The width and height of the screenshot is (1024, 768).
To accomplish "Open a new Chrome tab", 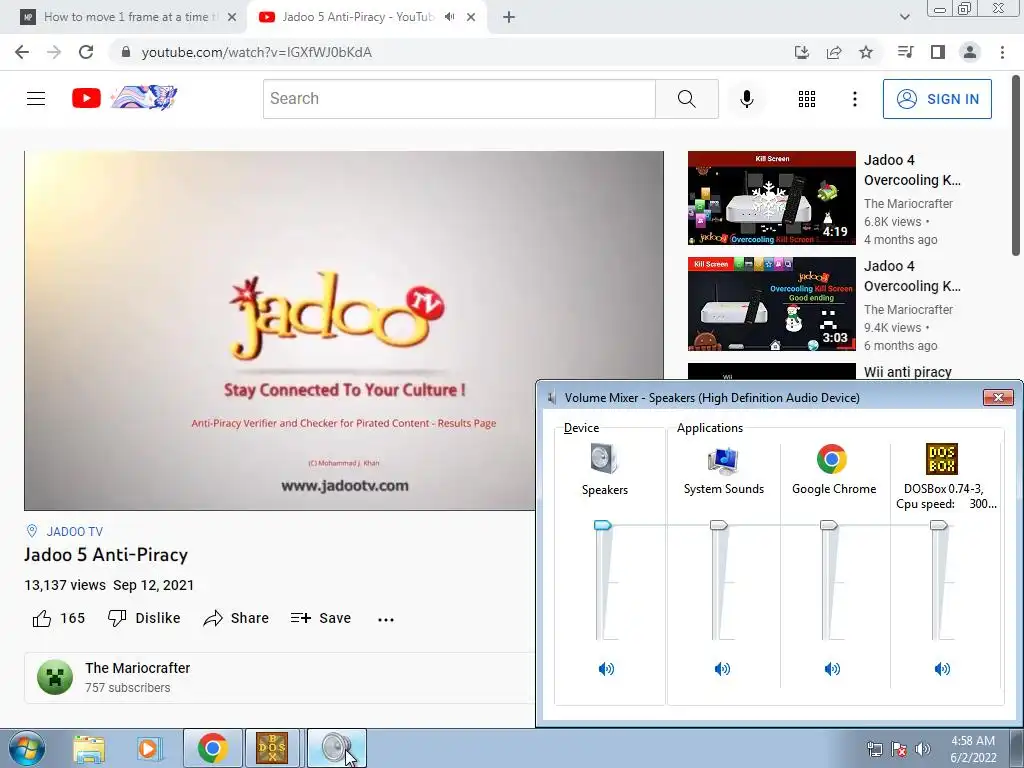I will pyautogui.click(x=509, y=17).
